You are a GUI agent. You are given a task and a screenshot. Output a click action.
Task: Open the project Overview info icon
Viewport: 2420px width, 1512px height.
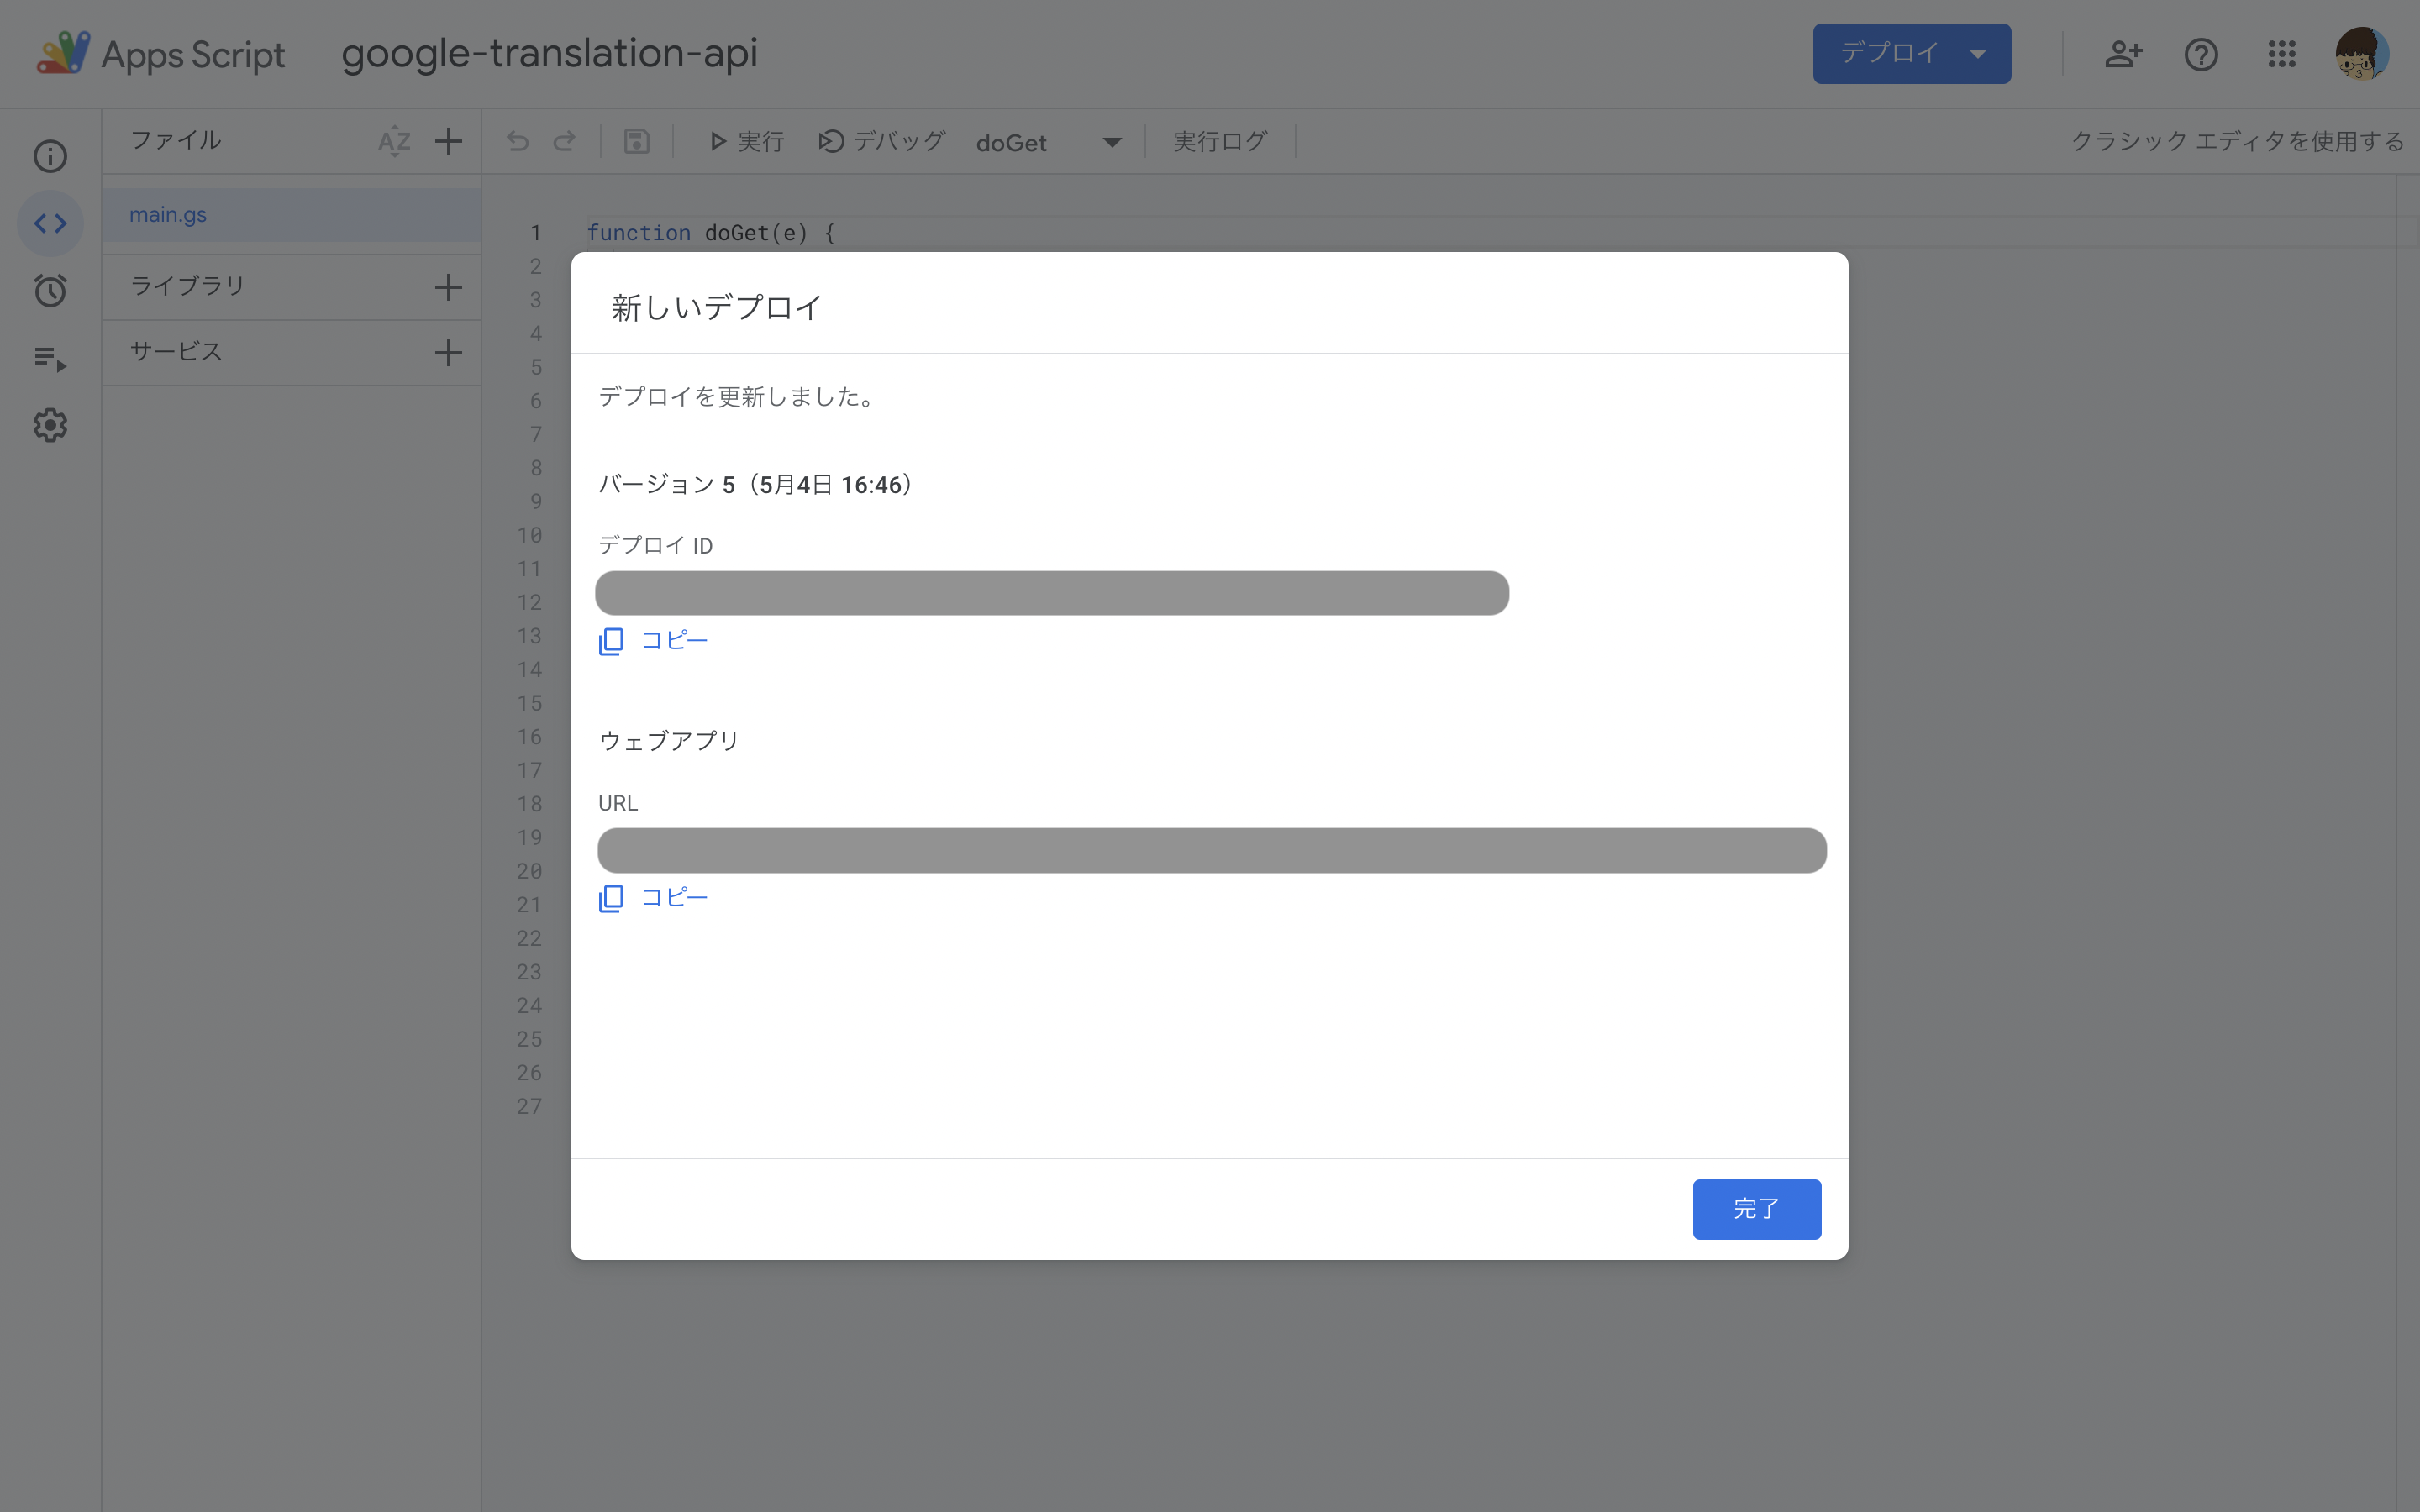tap(50, 156)
